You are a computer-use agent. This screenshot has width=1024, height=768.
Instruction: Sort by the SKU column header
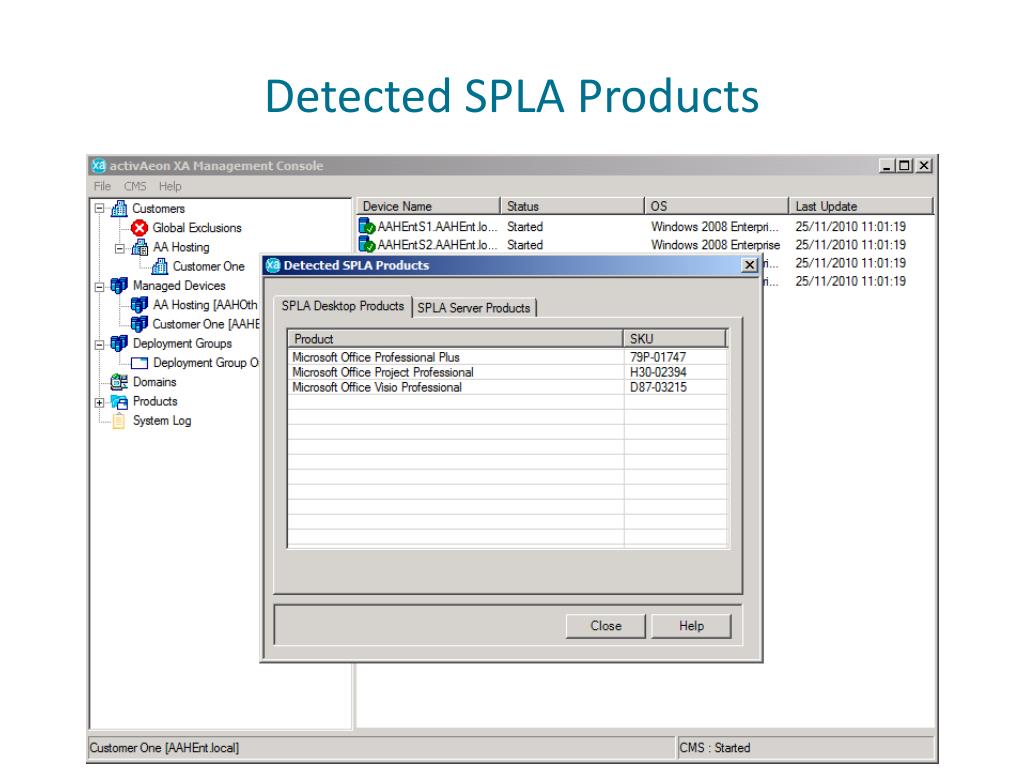[675, 339]
